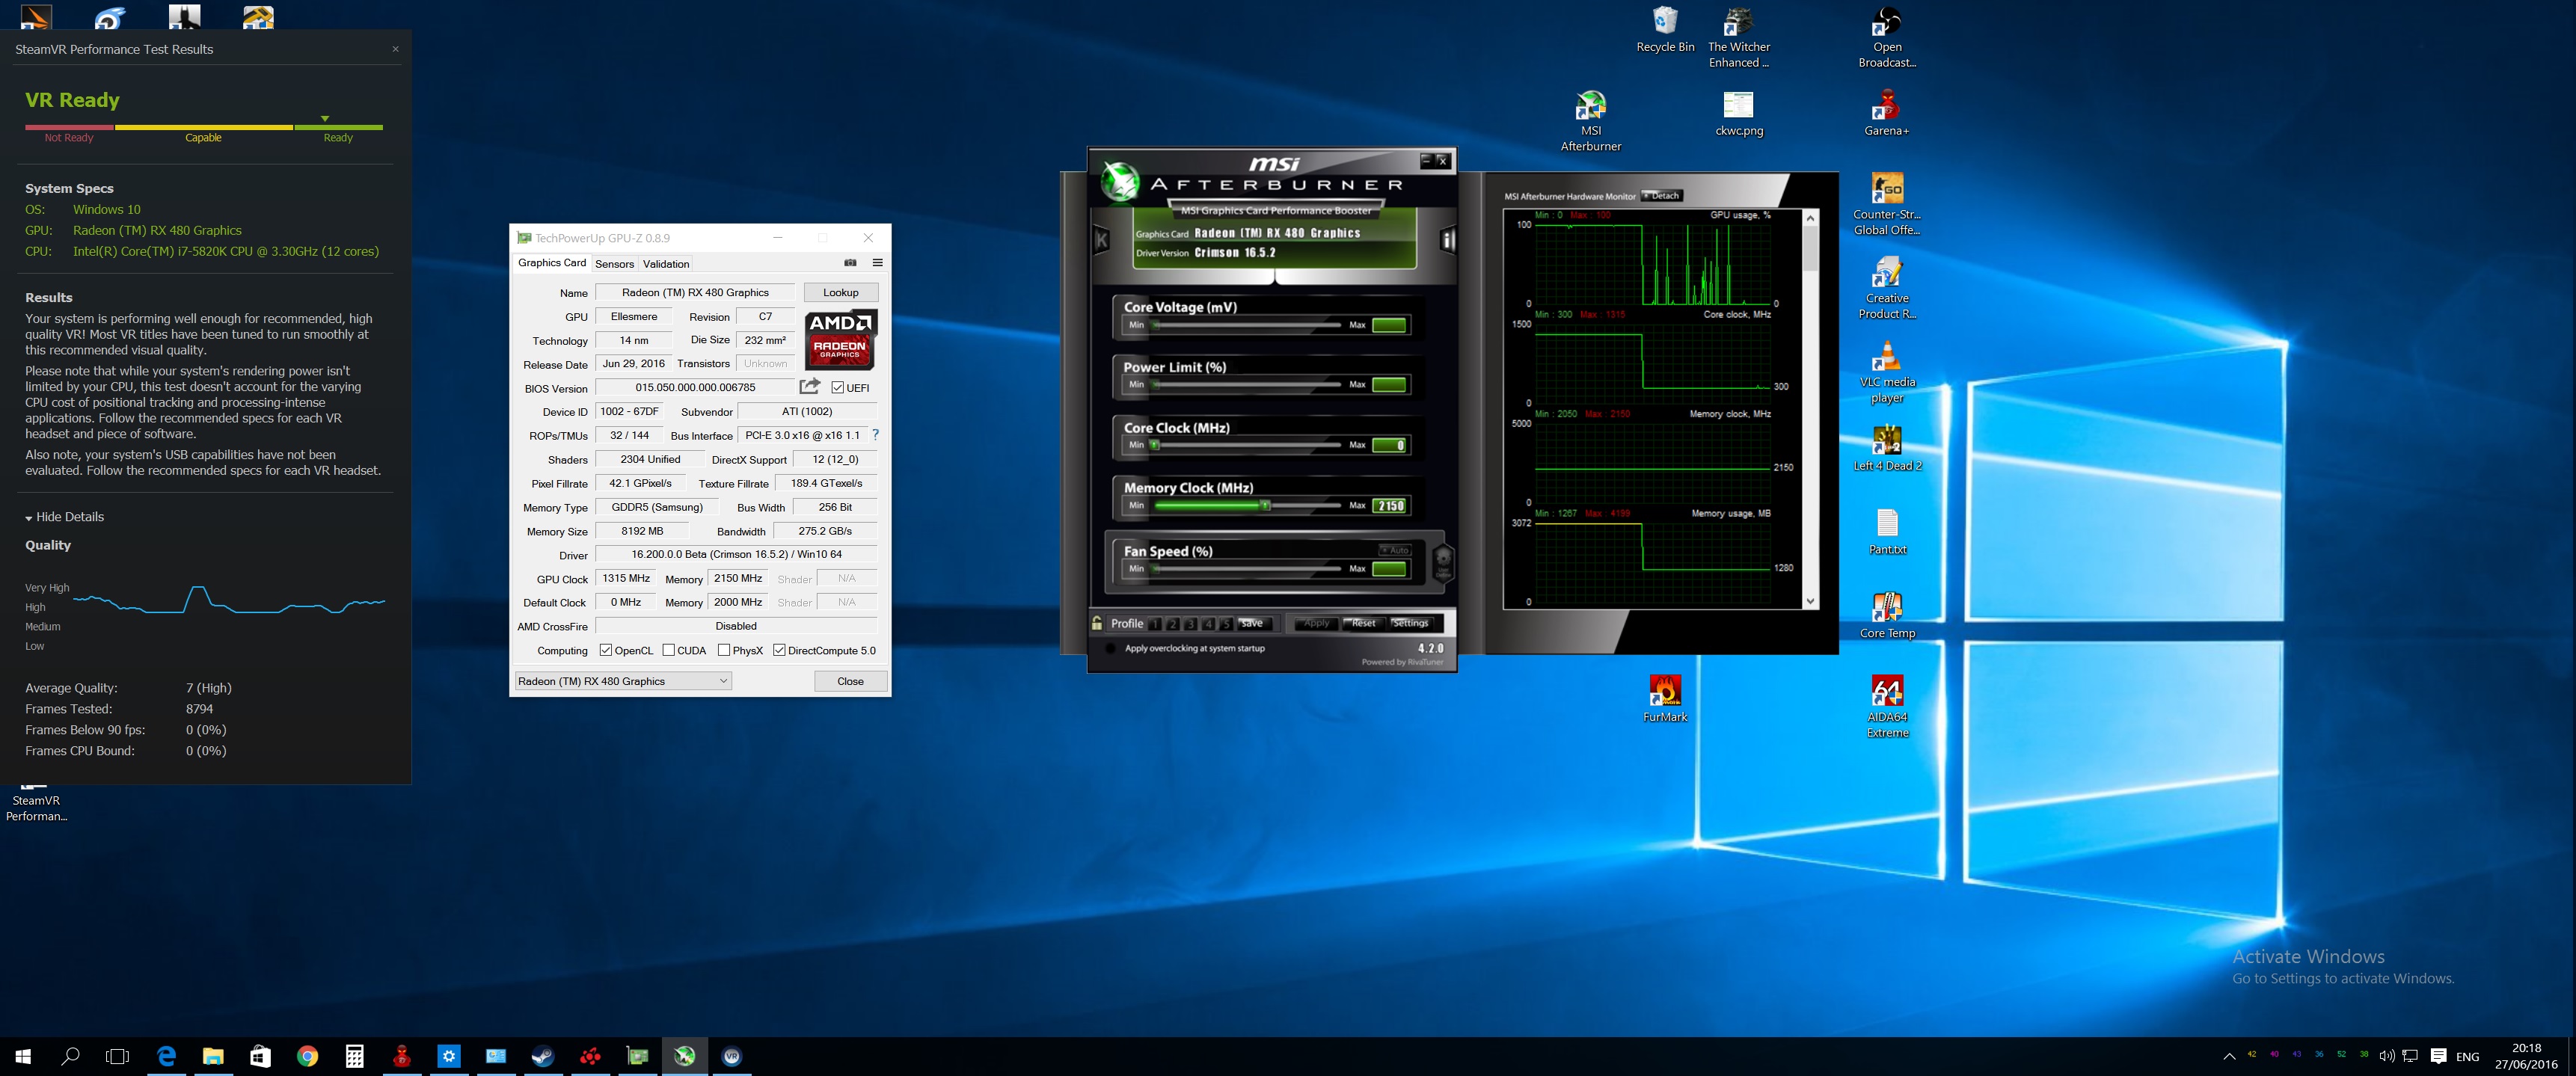
Task: Click the Afterburner Kombustor 'K' side button
Action: pyautogui.click(x=1101, y=239)
